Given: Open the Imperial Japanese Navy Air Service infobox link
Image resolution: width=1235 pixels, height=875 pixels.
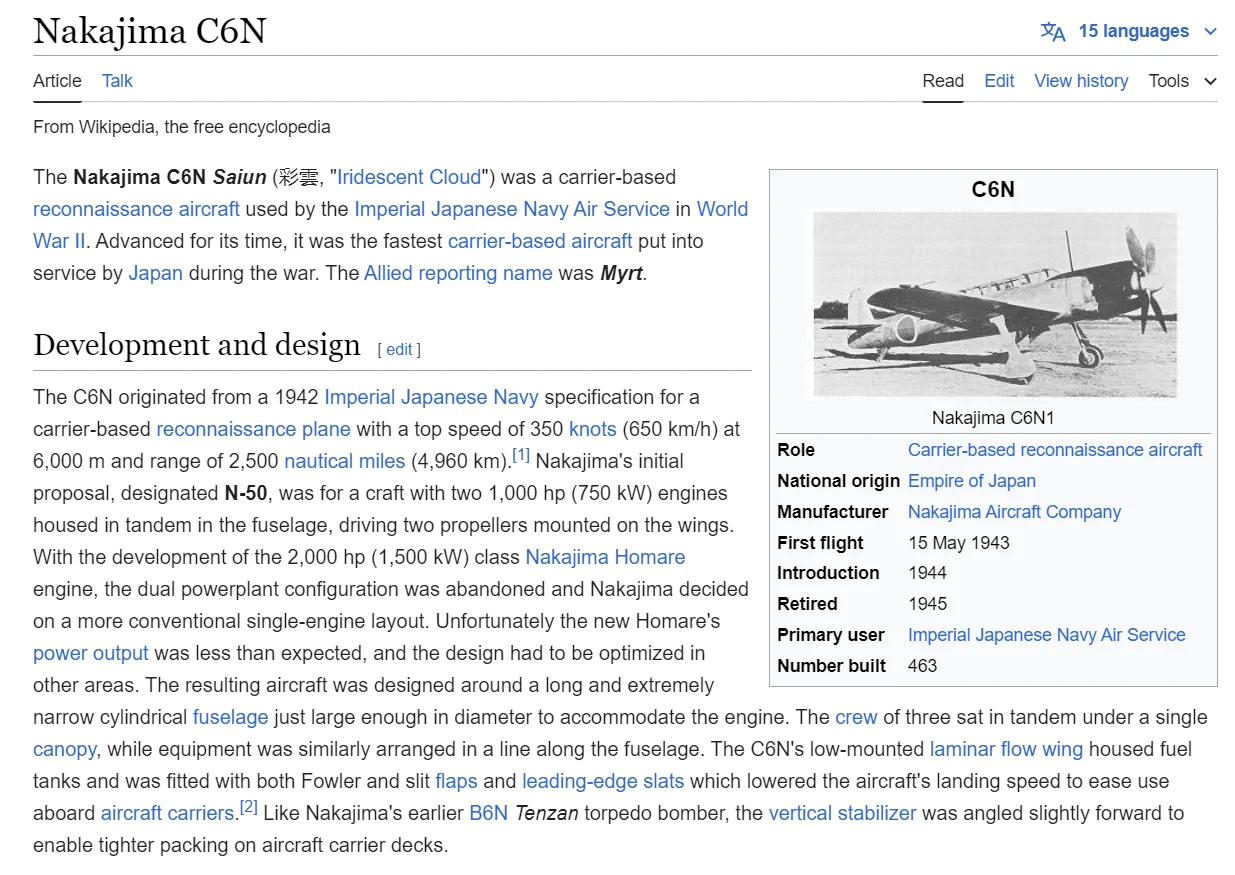Looking at the screenshot, I should tap(1046, 635).
